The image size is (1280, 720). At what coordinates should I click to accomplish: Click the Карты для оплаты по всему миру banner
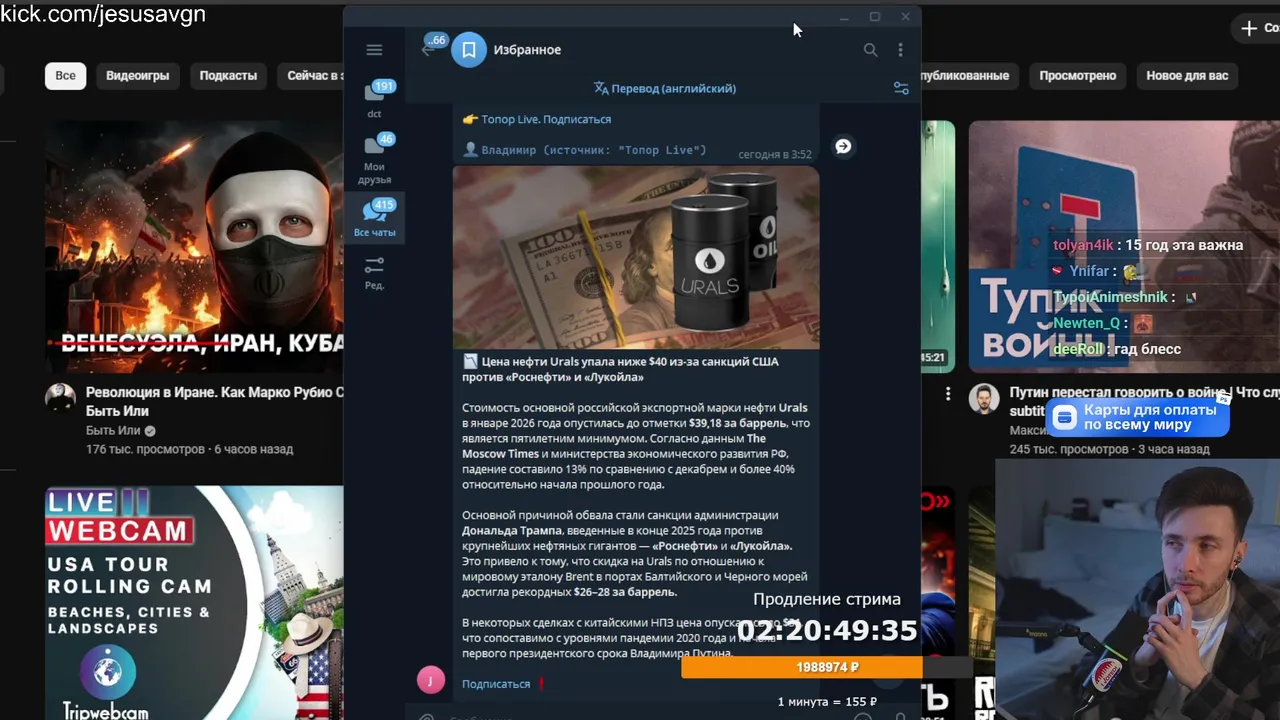1138,417
